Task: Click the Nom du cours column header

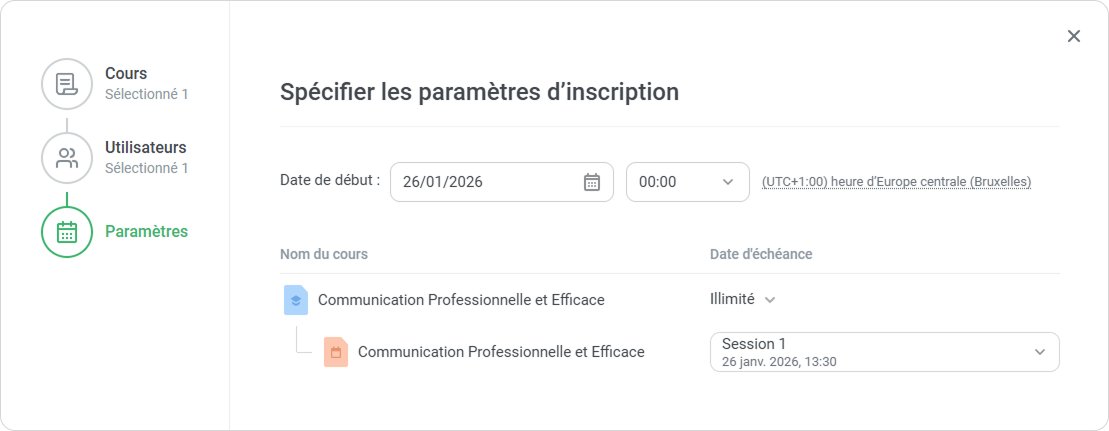Action: (324, 255)
